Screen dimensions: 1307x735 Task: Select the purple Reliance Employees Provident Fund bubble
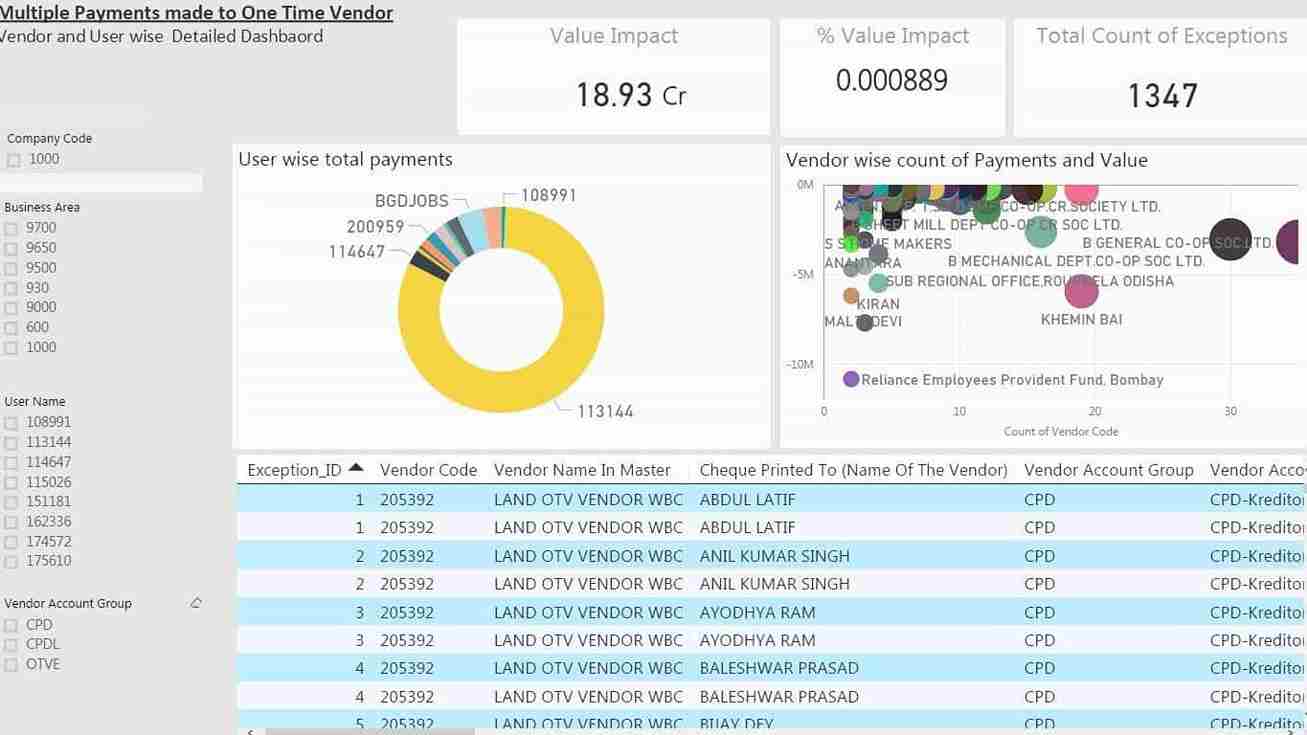point(851,379)
